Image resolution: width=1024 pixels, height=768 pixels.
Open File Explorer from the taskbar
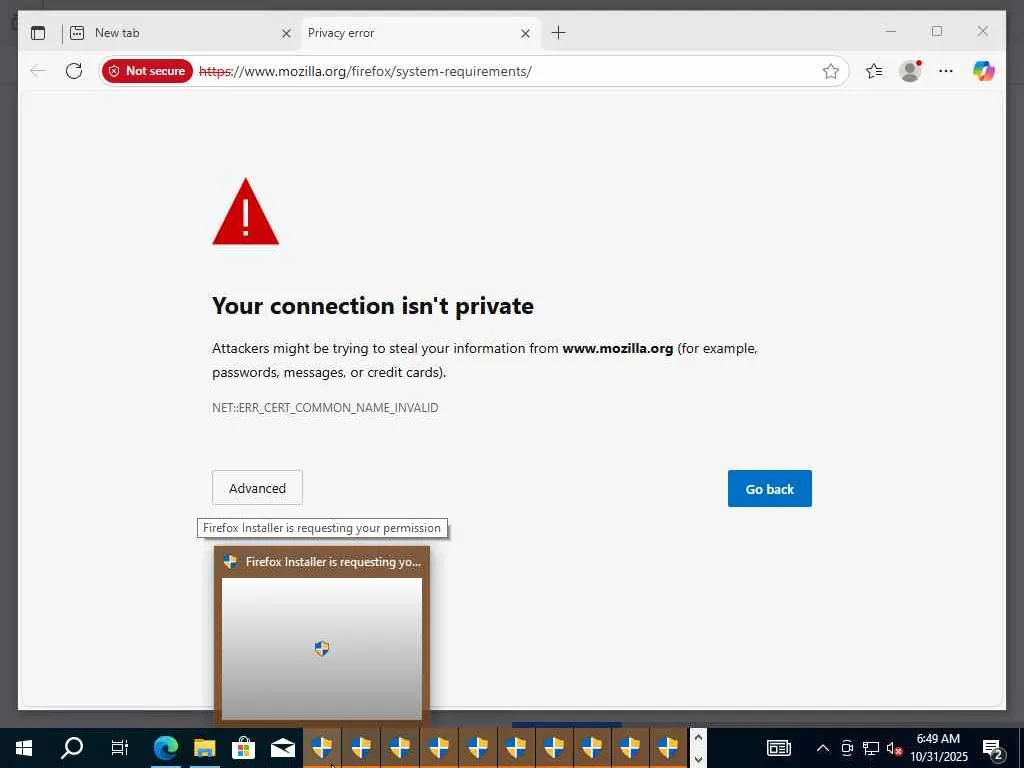tap(204, 748)
